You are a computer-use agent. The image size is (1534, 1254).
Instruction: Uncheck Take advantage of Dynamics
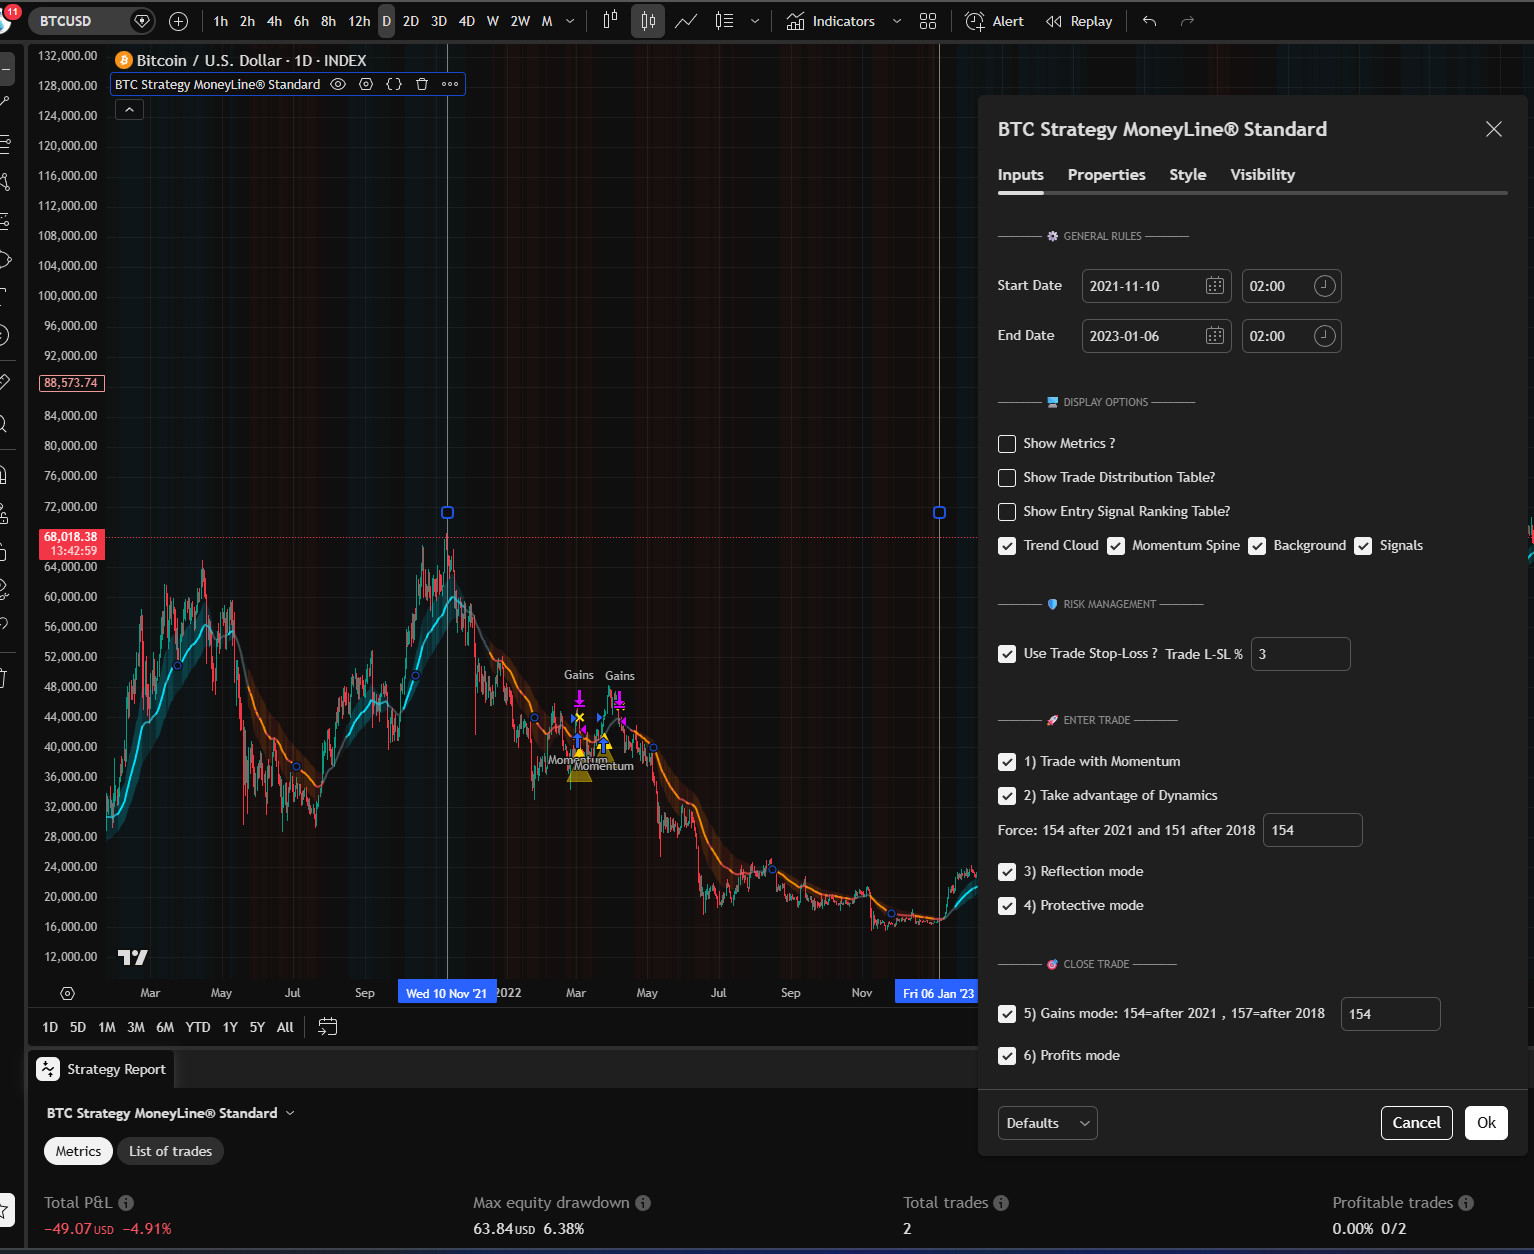(x=1007, y=796)
